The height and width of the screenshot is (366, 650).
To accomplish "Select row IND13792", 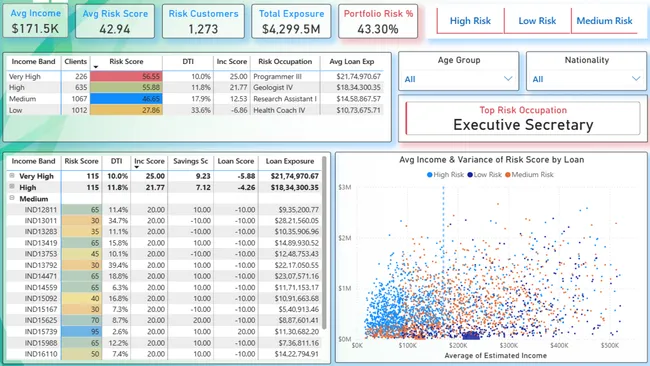I will click(164, 265).
